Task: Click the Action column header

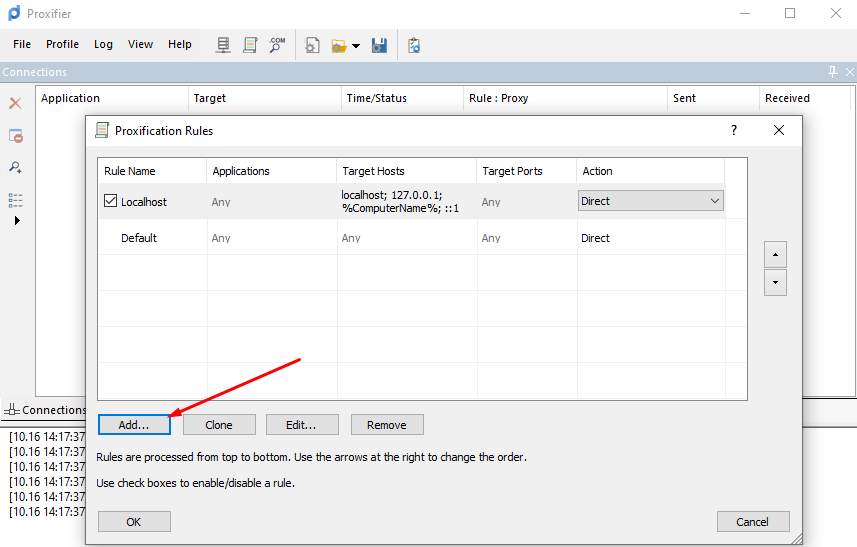Action: (650, 171)
